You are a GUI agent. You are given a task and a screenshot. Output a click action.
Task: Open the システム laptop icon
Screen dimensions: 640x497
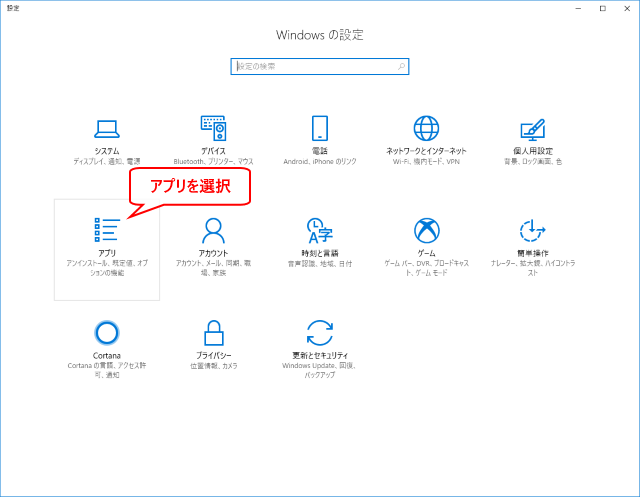pyautogui.click(x=107, y=129)
